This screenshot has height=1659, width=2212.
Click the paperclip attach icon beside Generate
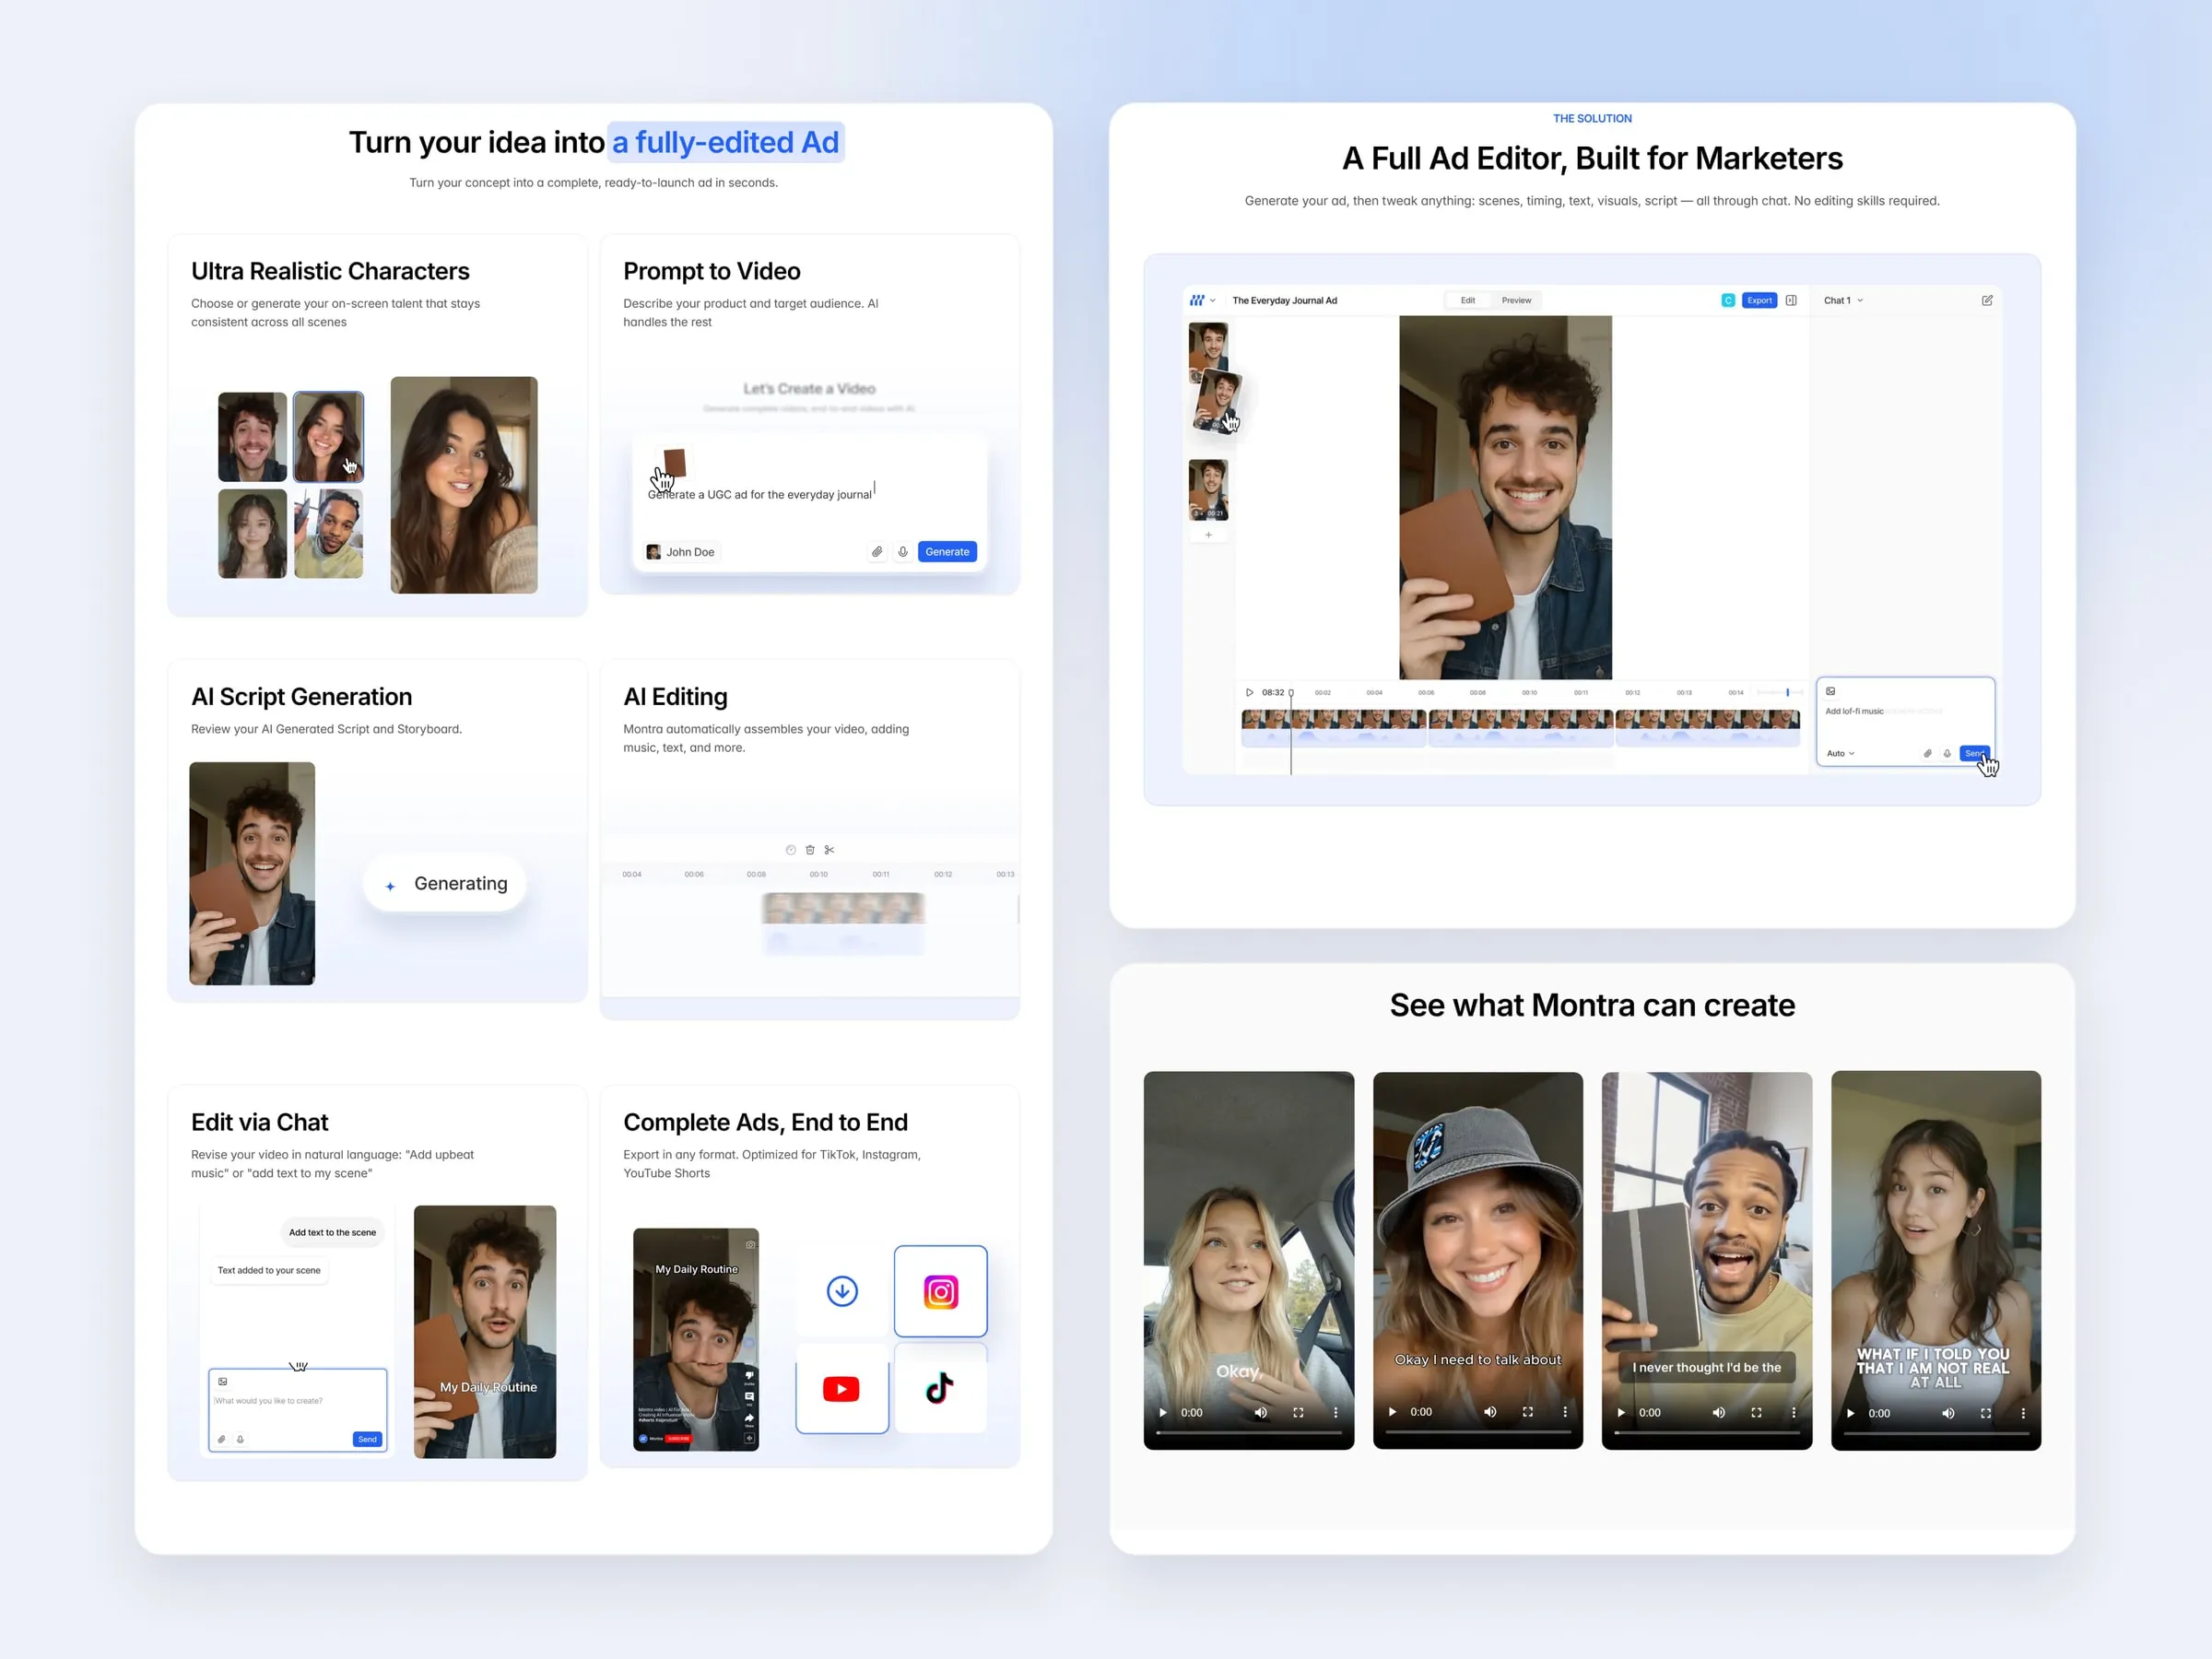click(877, 552)
